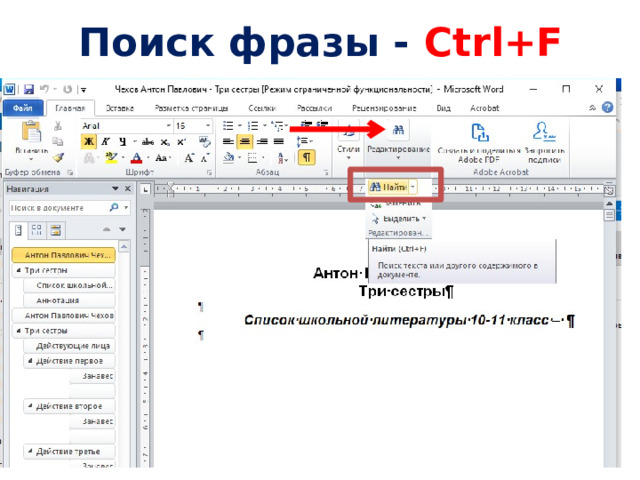The width and height of the screenshot is (640, 480).
Task: Toggle Strikethrough formatting
Action: click(x=148, y=142)
